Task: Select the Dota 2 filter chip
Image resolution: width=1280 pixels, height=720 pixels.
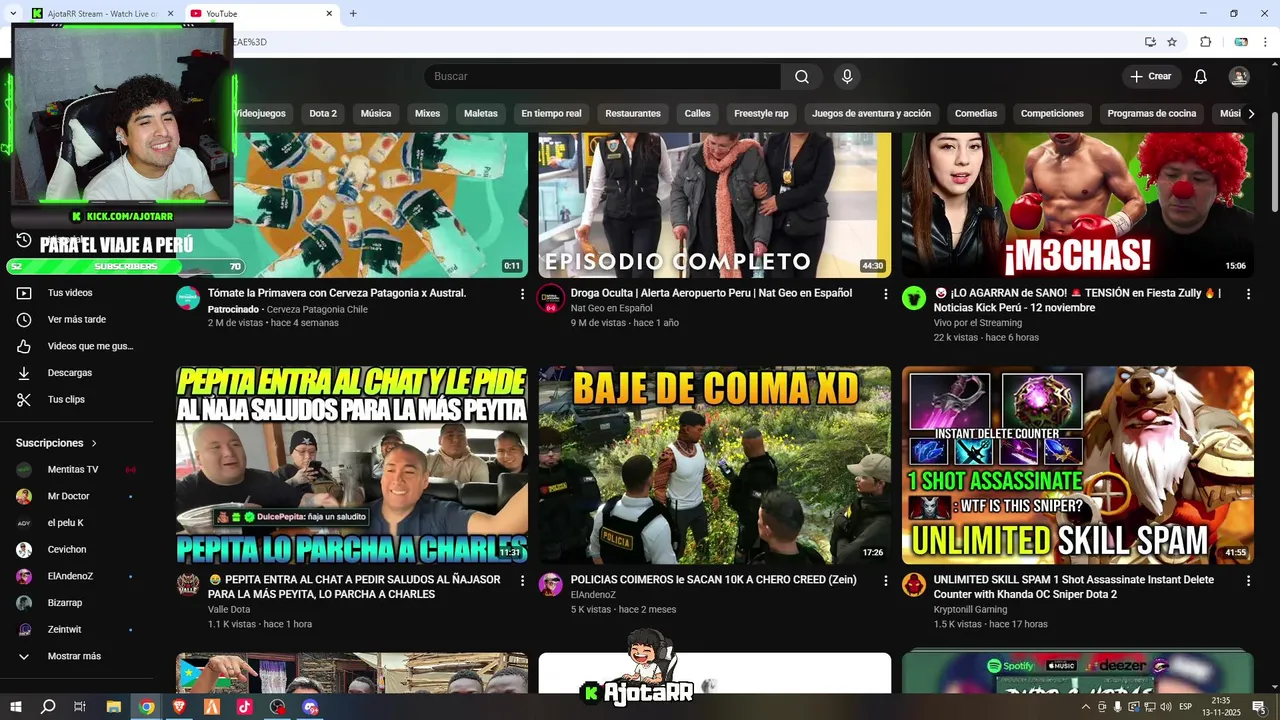Action: click(x=323, y=114)
